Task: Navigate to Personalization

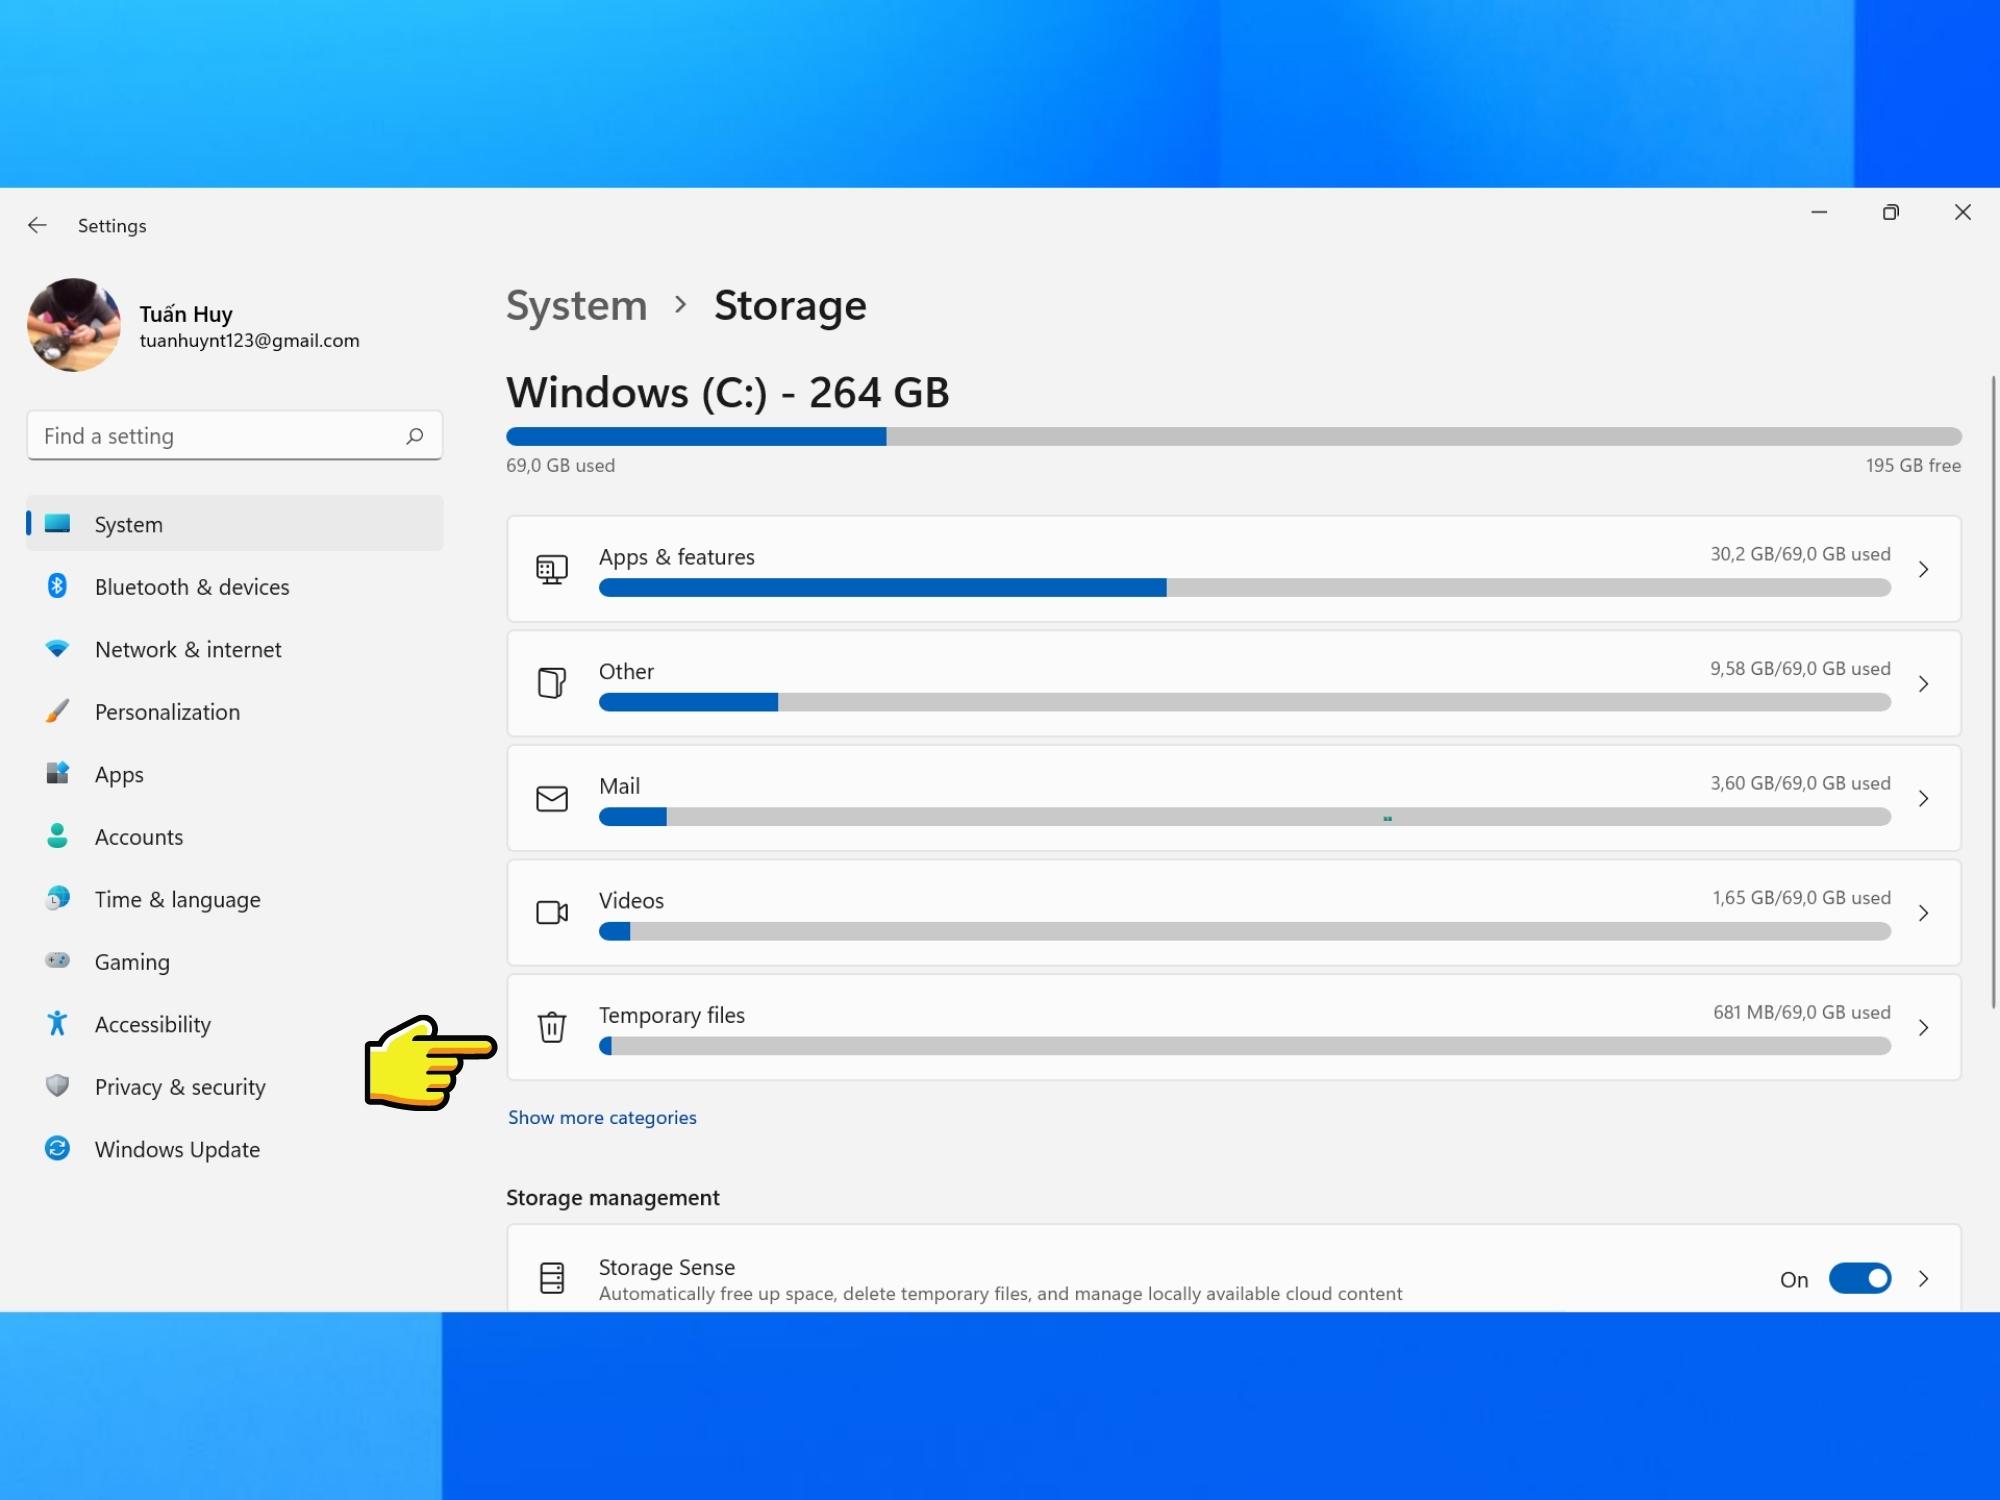Action: 235,712
